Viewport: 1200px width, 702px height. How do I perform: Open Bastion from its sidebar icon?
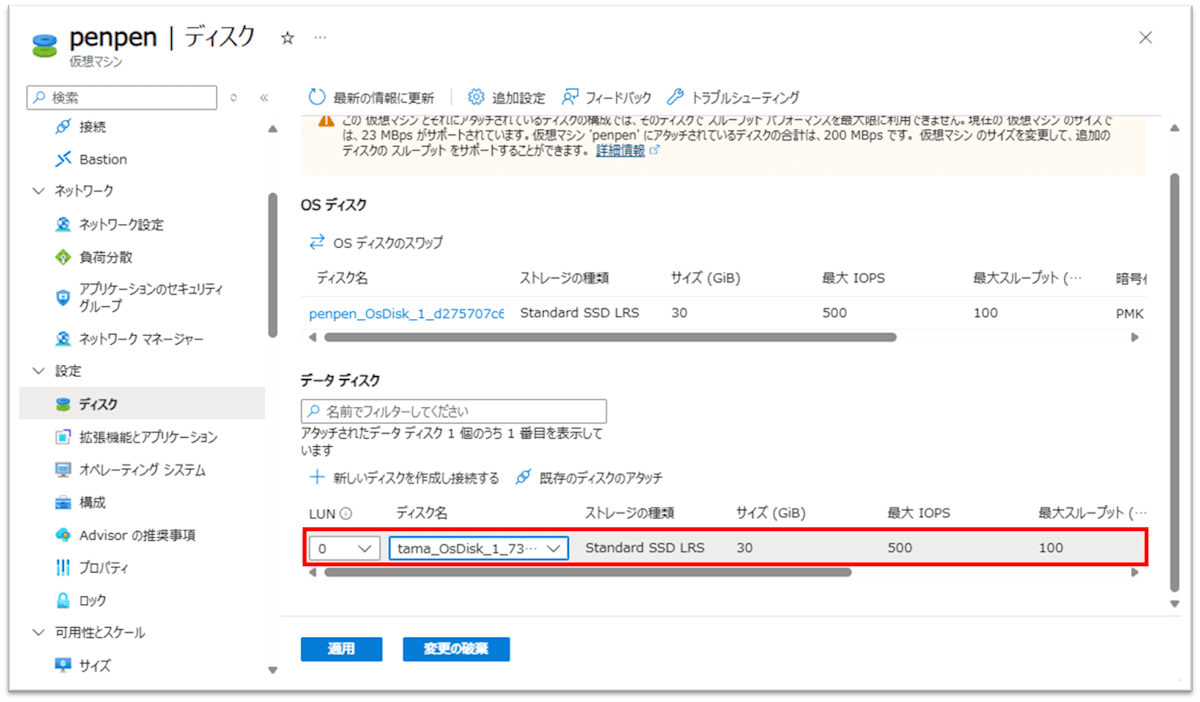point(63,159)
